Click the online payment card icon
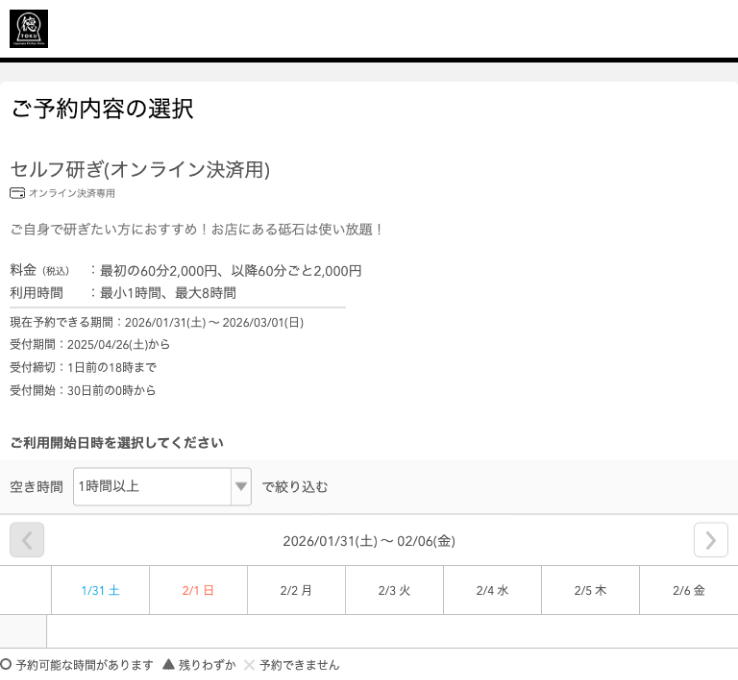 17,193
